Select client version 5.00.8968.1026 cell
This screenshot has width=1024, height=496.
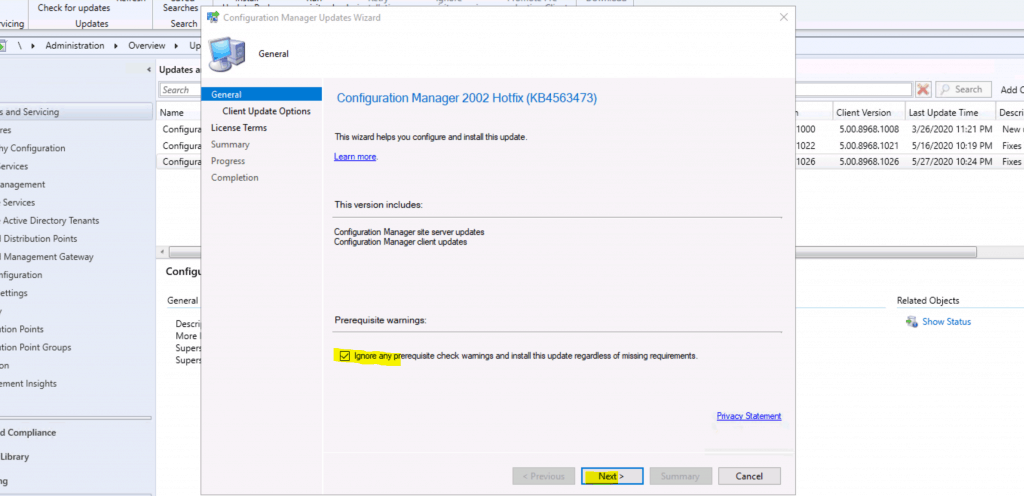[869, 162]
